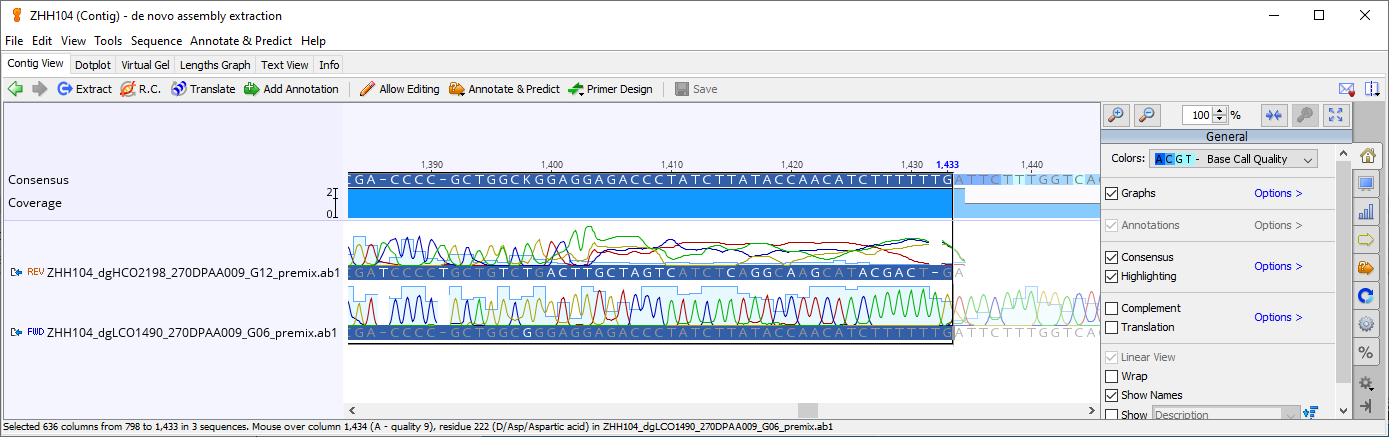Screen dimensions: 1389x437
Task: Open the View menu
Action: click(x=73, y=41)
